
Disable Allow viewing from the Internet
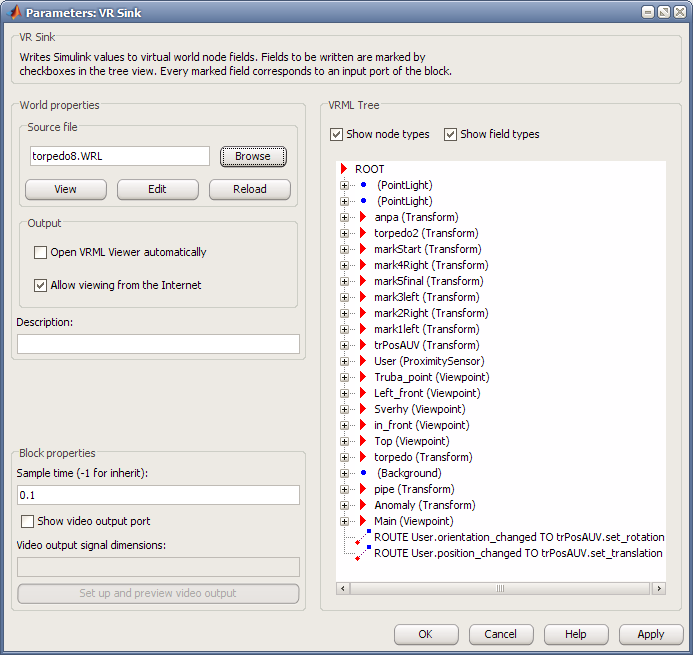(40, 286)
